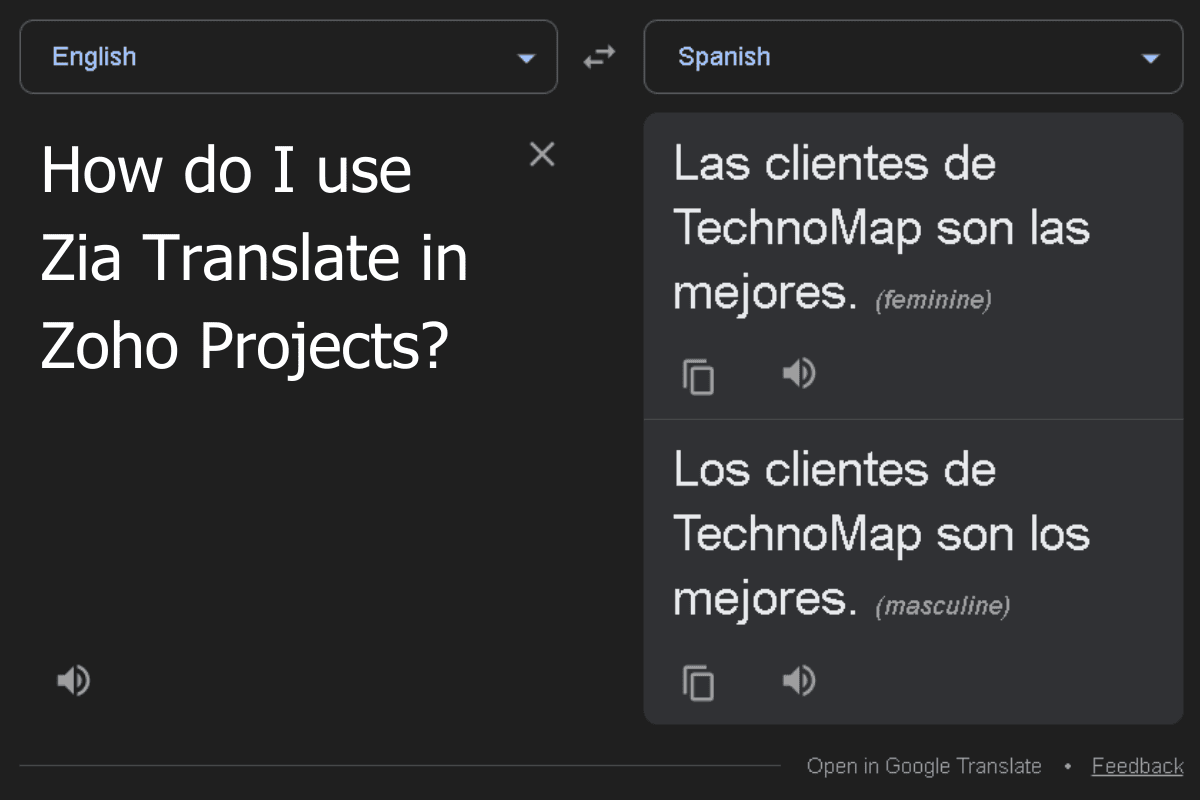The height and width of the screenshot is (800, 1200).
Task: Click the copy icon for the masculine translation
Action: [698, 683]
